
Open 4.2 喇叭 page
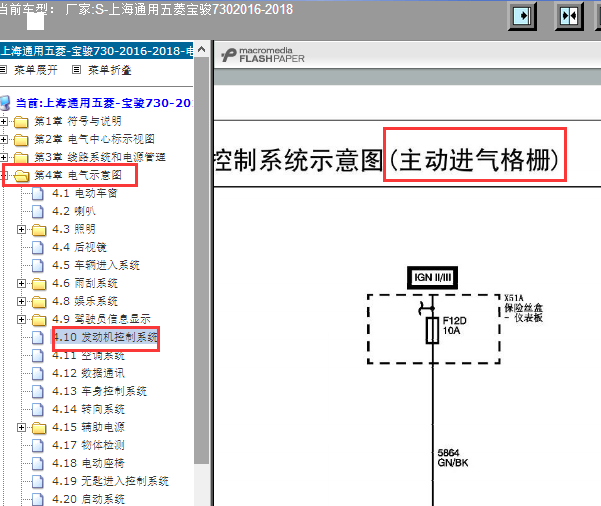[x=74, y=211]
